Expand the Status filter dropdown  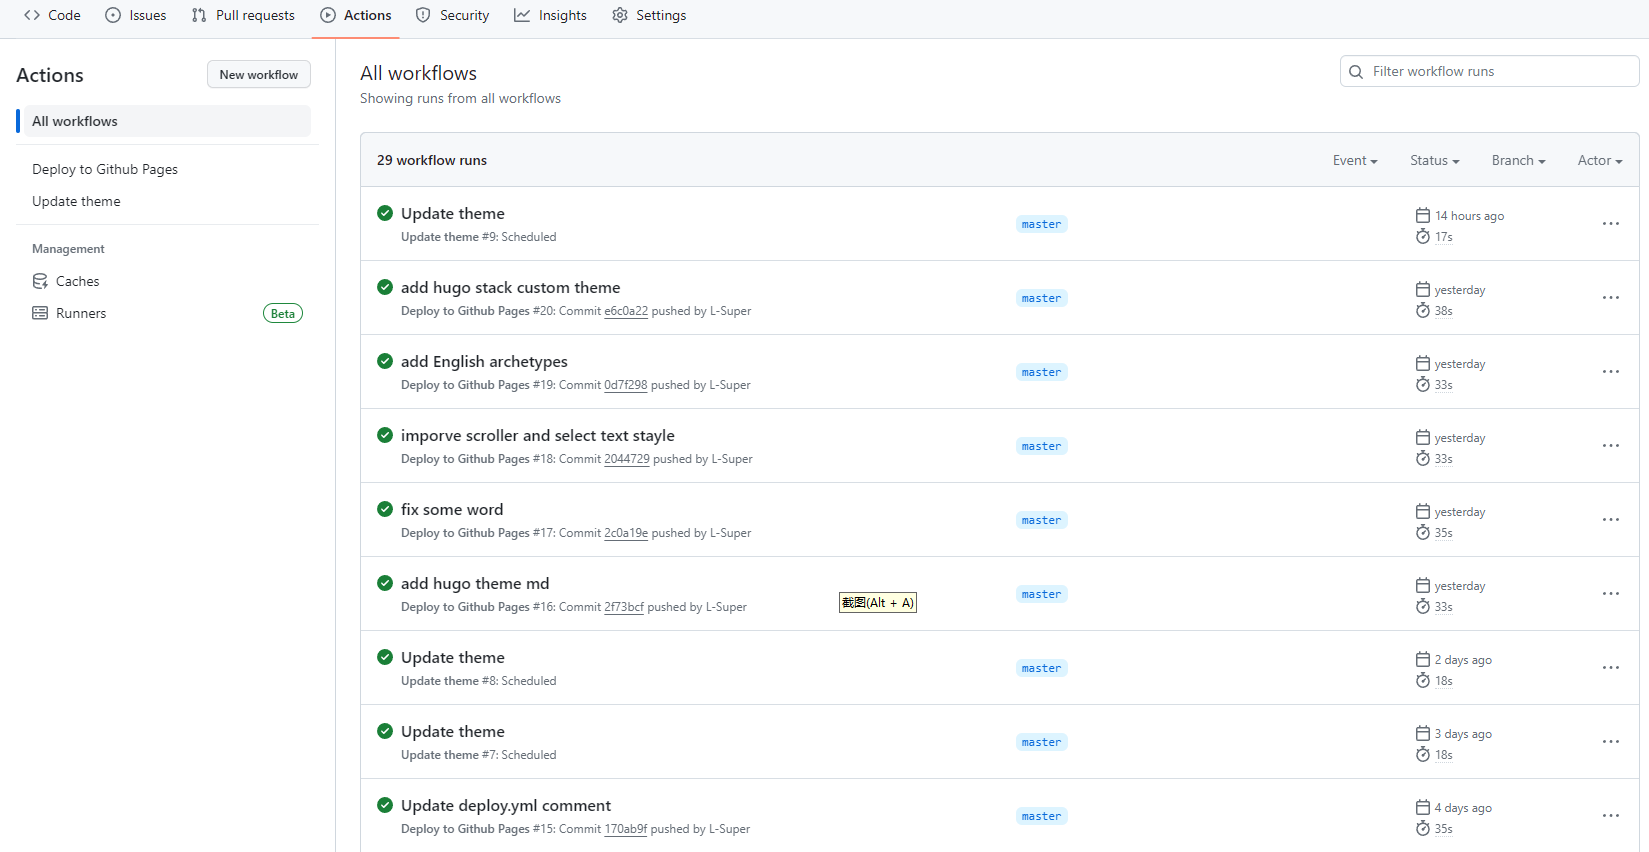tap(1434, 160)
